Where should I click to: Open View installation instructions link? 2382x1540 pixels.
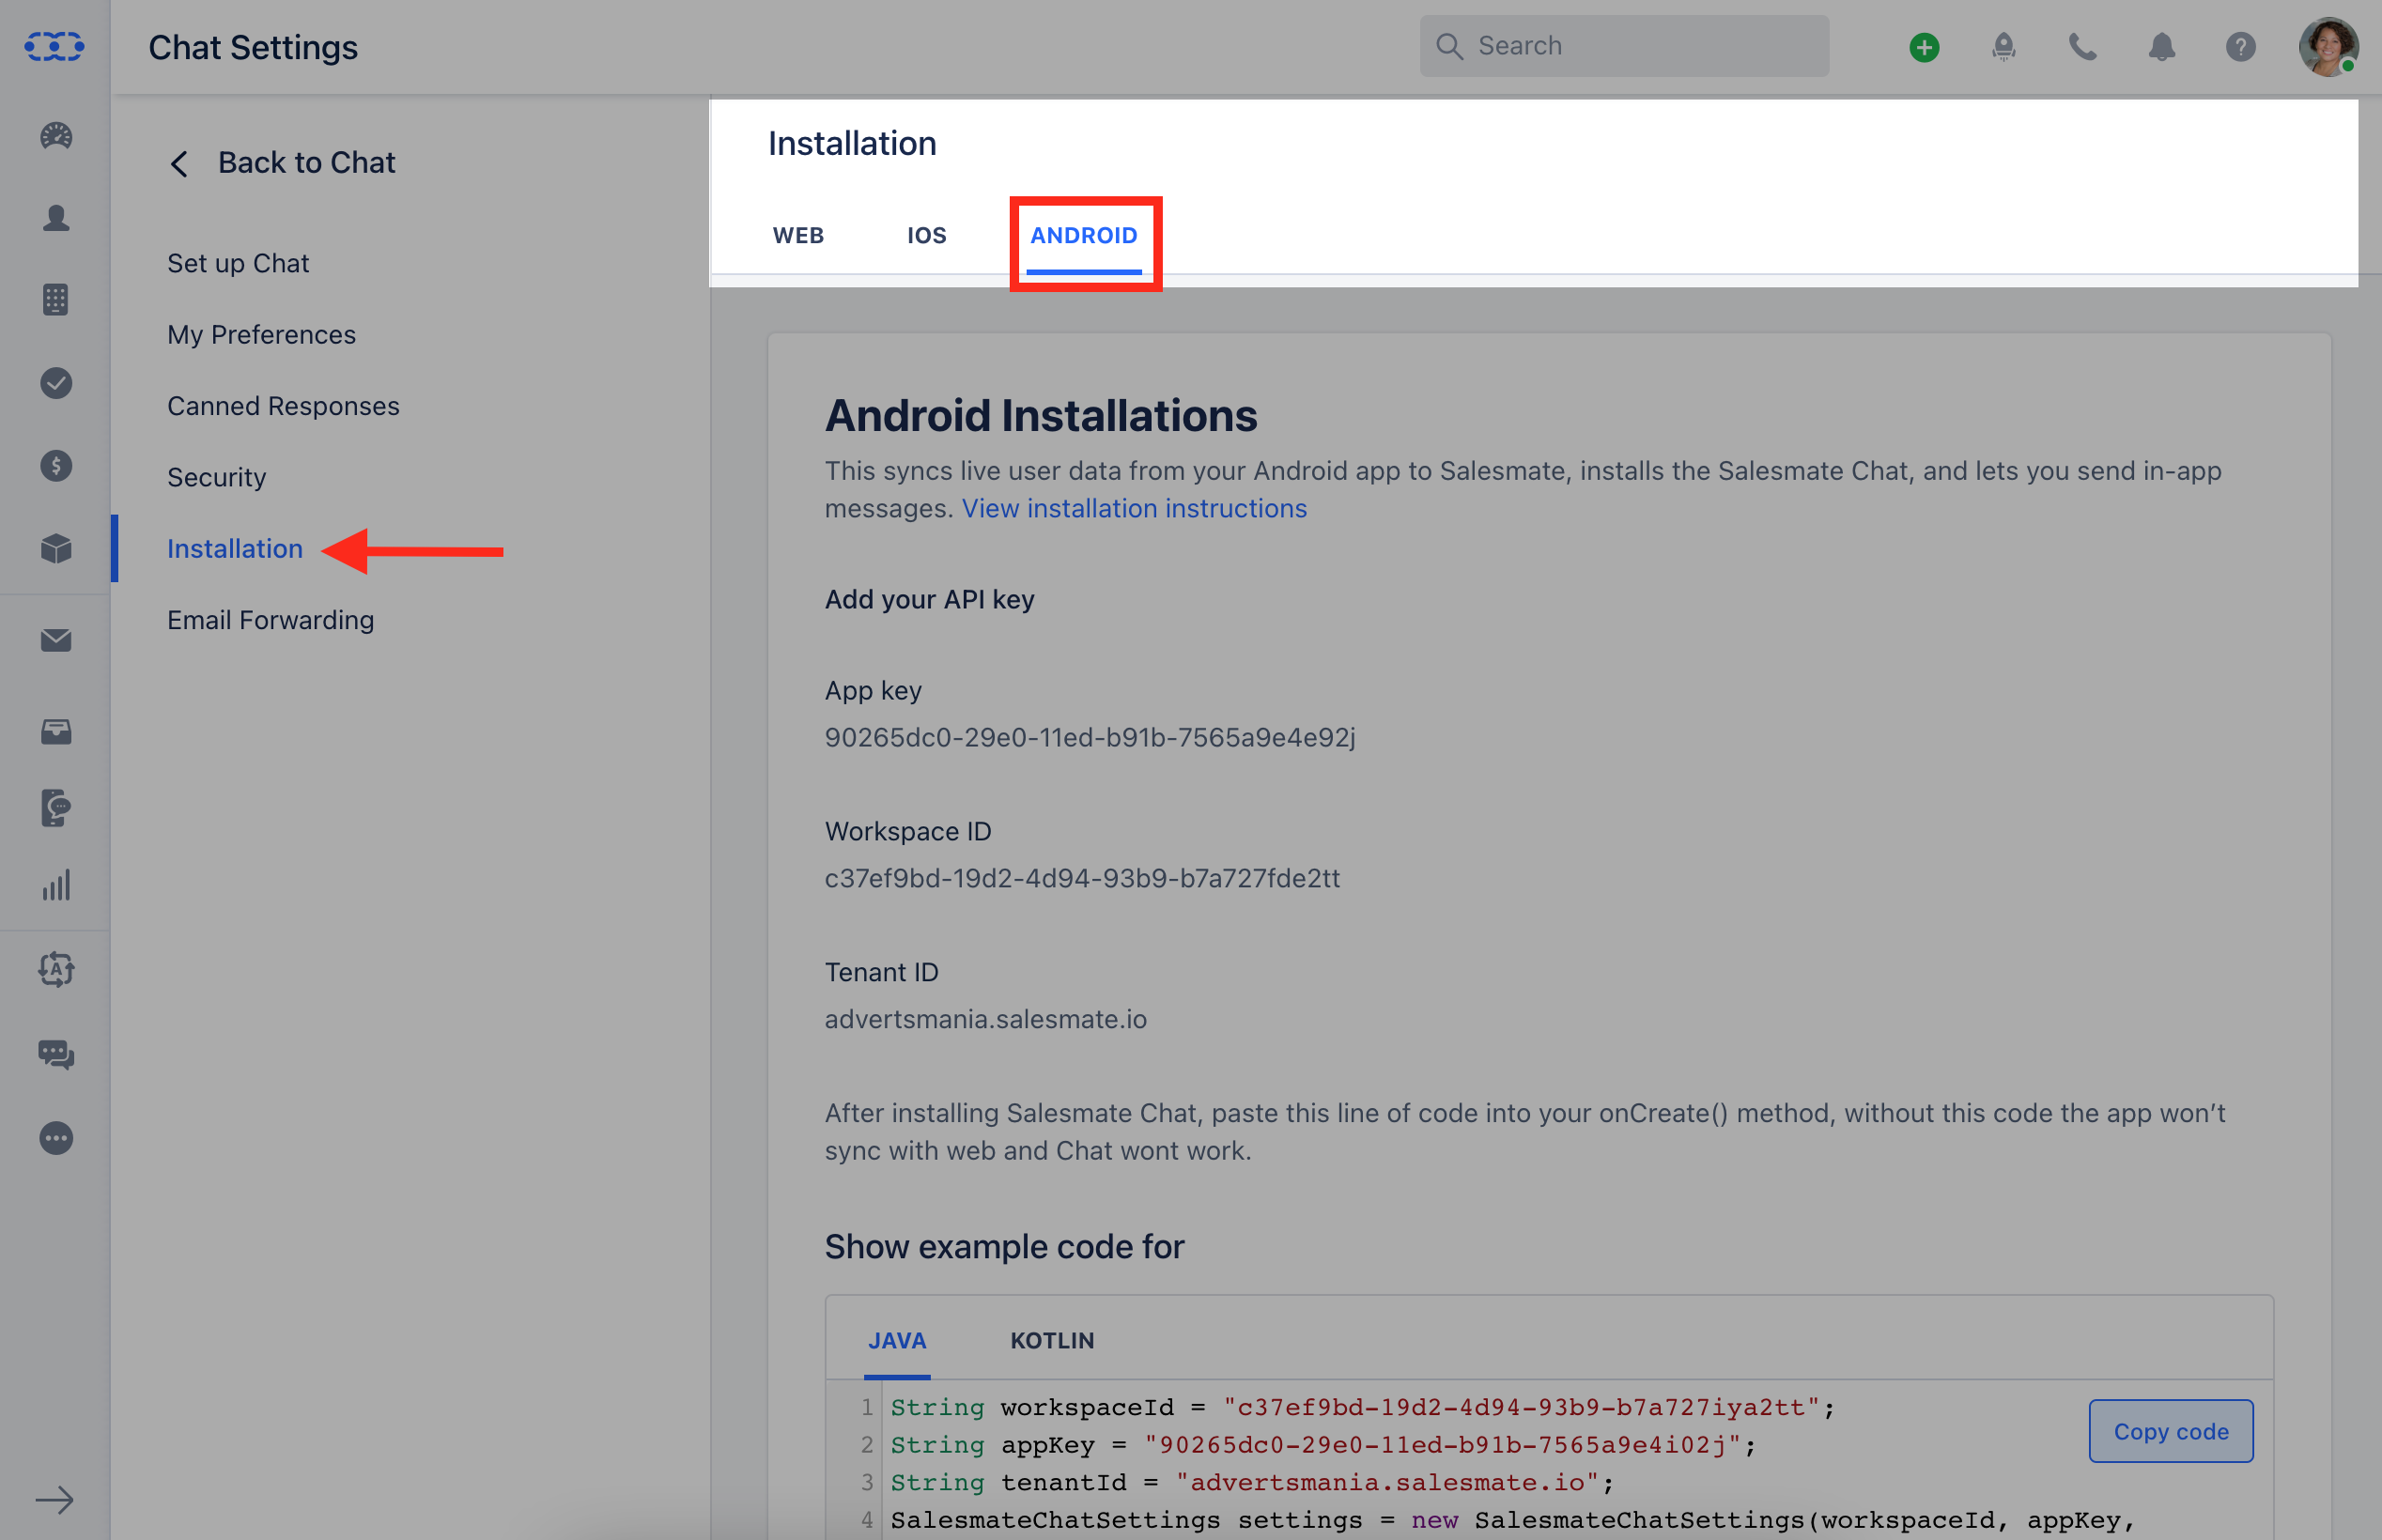[1134, 508]
